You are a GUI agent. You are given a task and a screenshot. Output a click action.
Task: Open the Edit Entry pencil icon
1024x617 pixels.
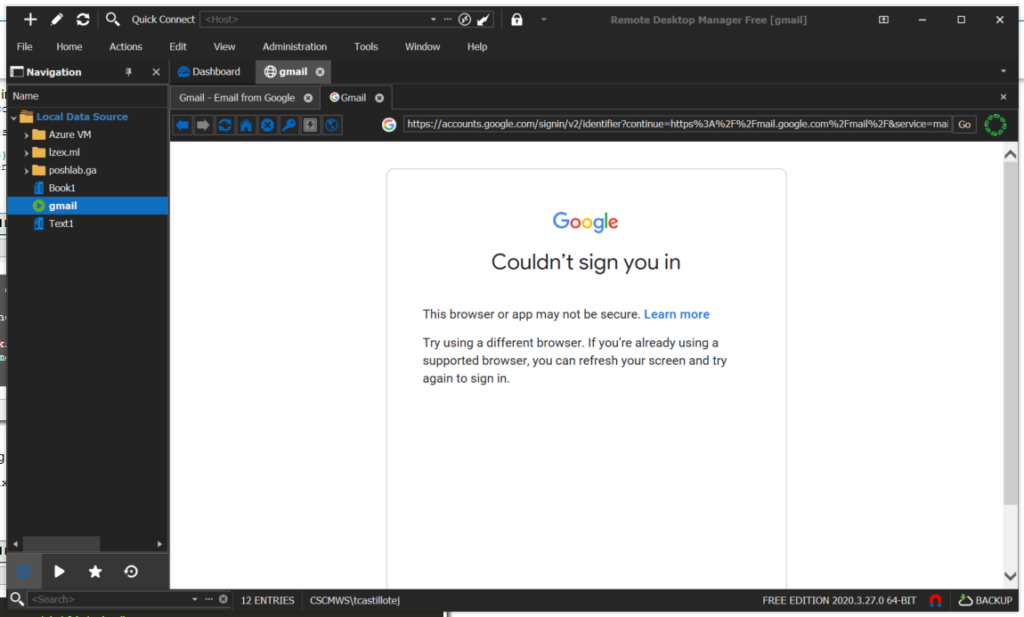[x=58, y=19]
